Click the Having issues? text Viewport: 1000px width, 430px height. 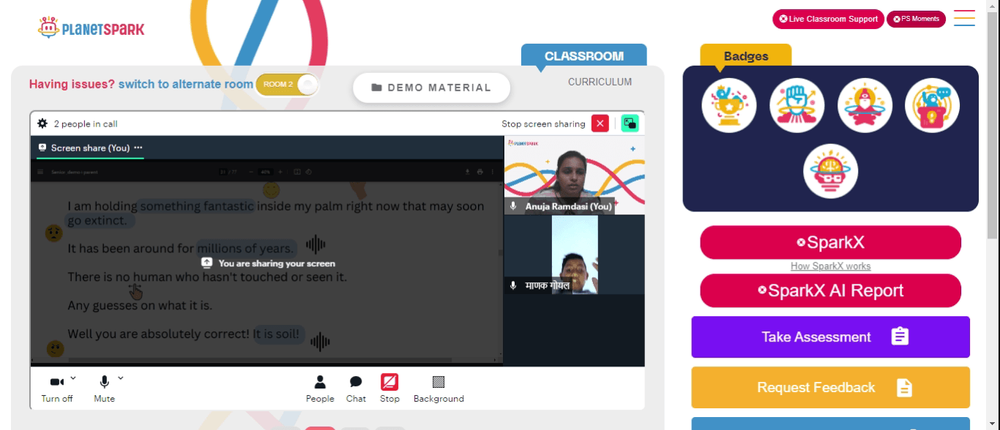(x=72, y=84)
